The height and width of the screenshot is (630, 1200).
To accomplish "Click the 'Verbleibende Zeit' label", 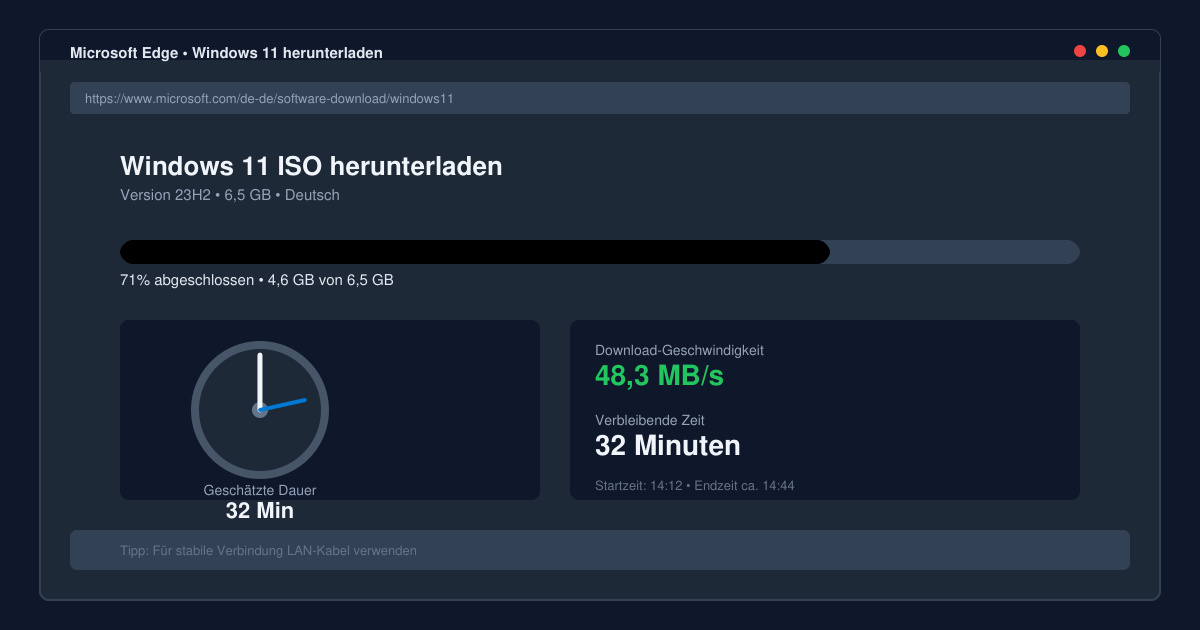I will pyautogui.click(x=650, y=420).
